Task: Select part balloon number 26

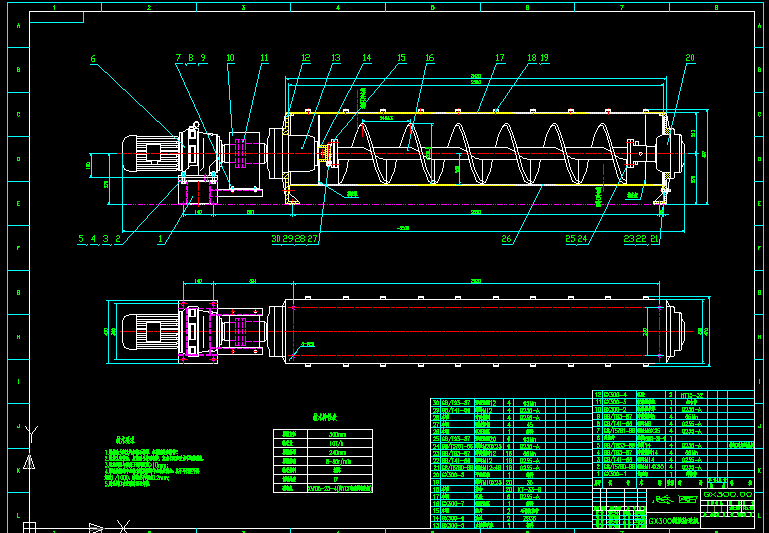Action: (507, 239)
